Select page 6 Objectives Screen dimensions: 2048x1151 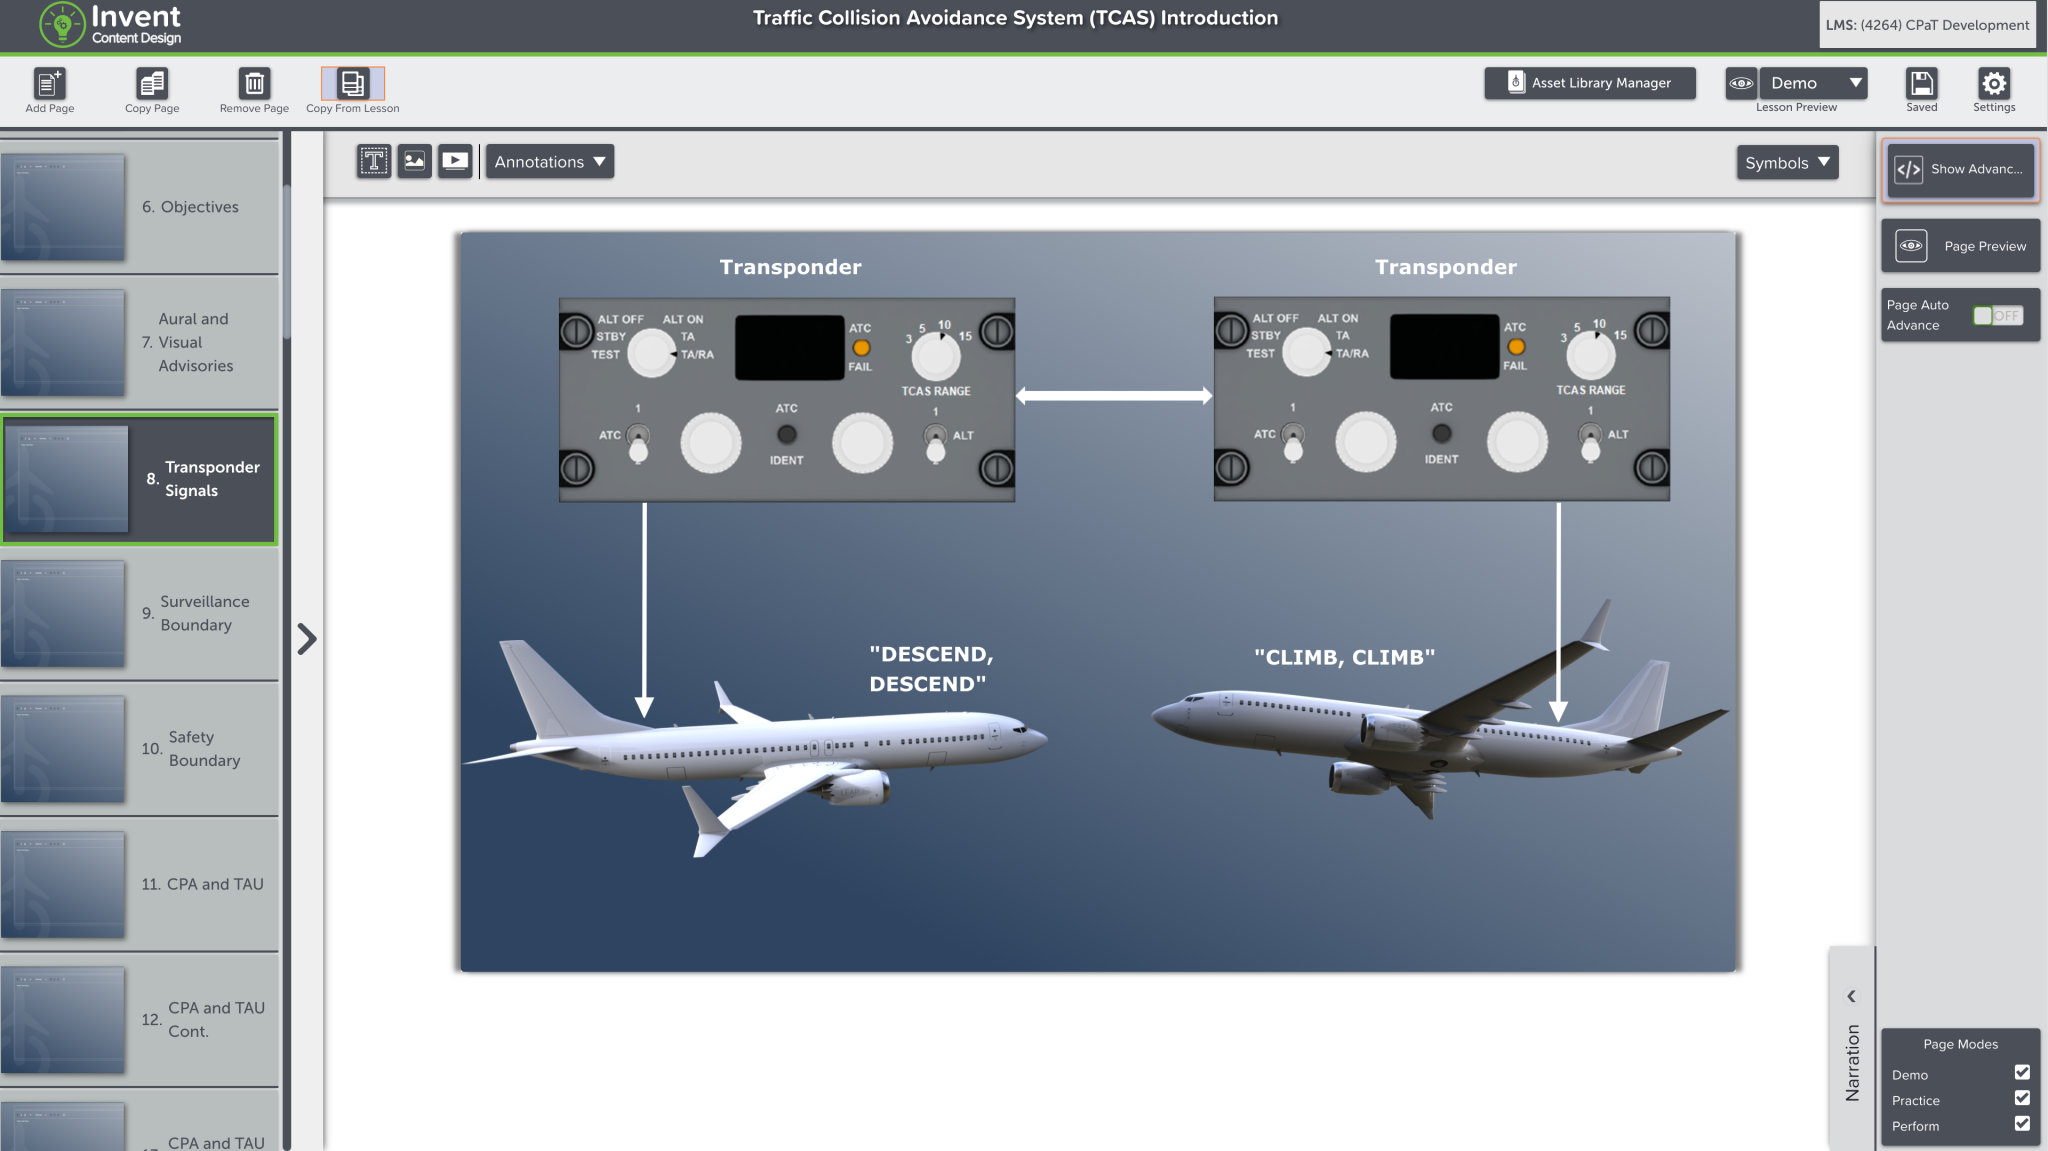139,207
